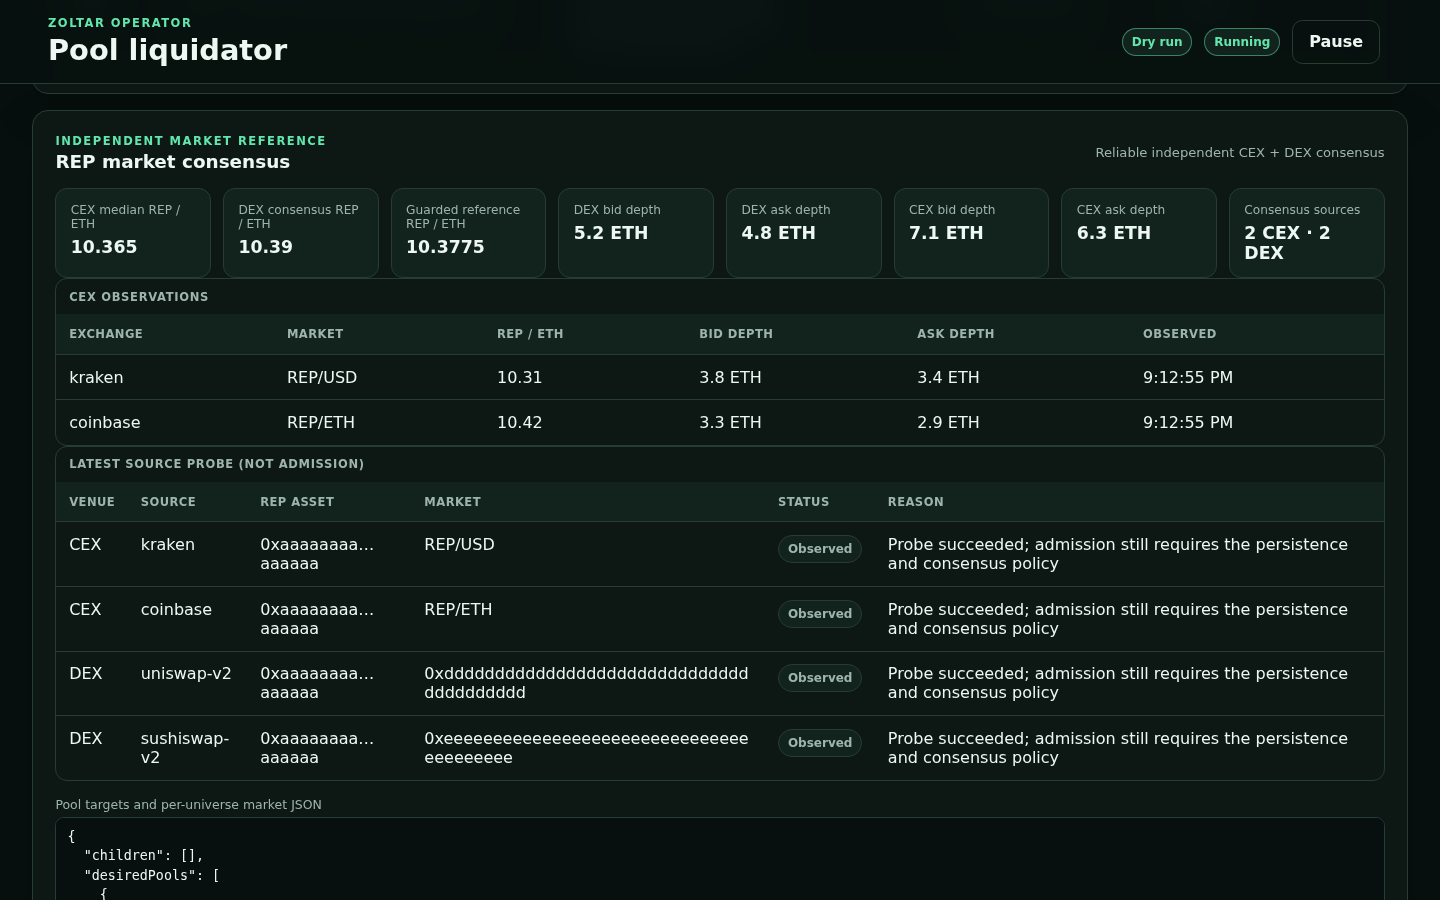This screenshot has height=900, width=1440.
Task: Click kraken's observed time 9:12:55 PM
Action: pyautogui.click(x=1188, y=378)
